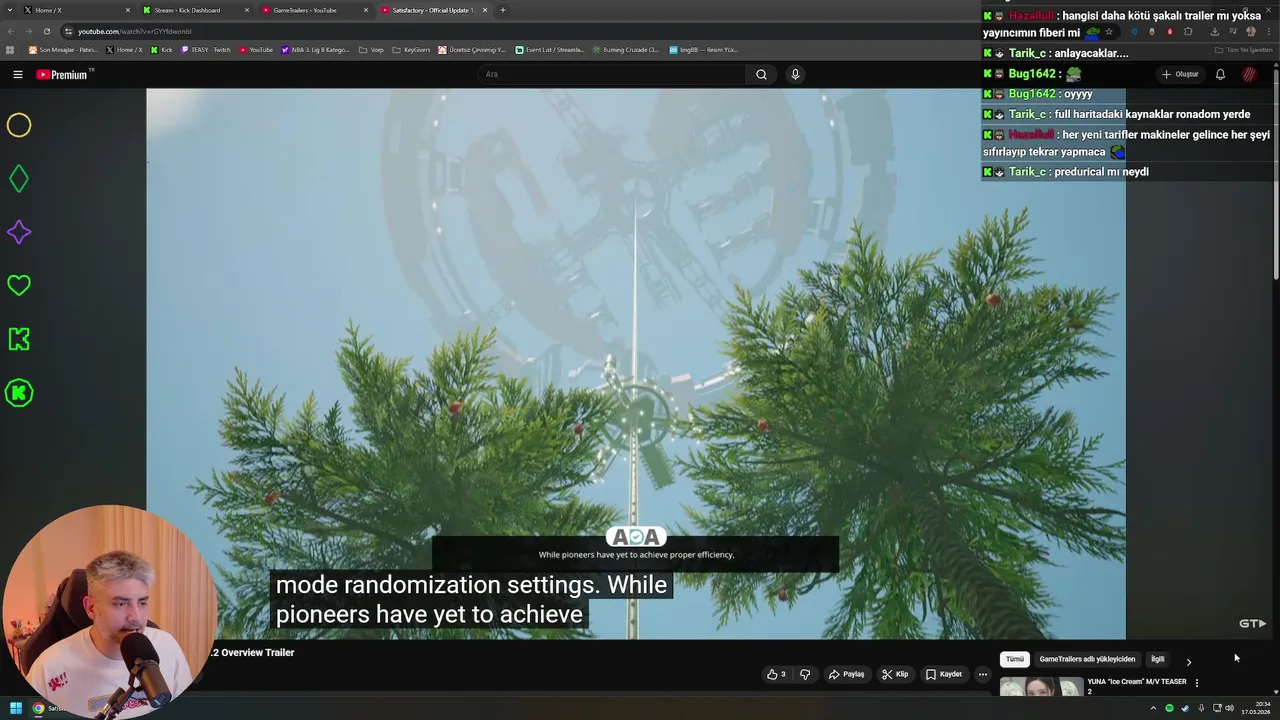Expand Tüm Yer İşaretleri bookmarks folder
Screen dimensions: 1280x720
pyautogui.click(x=1243, y=50)
